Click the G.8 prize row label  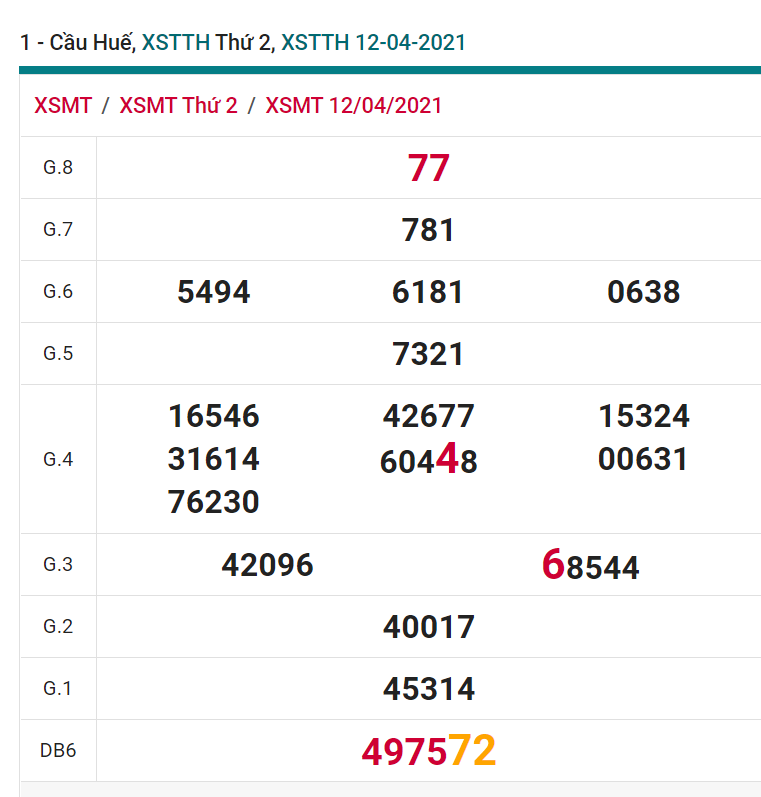click(58, 168)
